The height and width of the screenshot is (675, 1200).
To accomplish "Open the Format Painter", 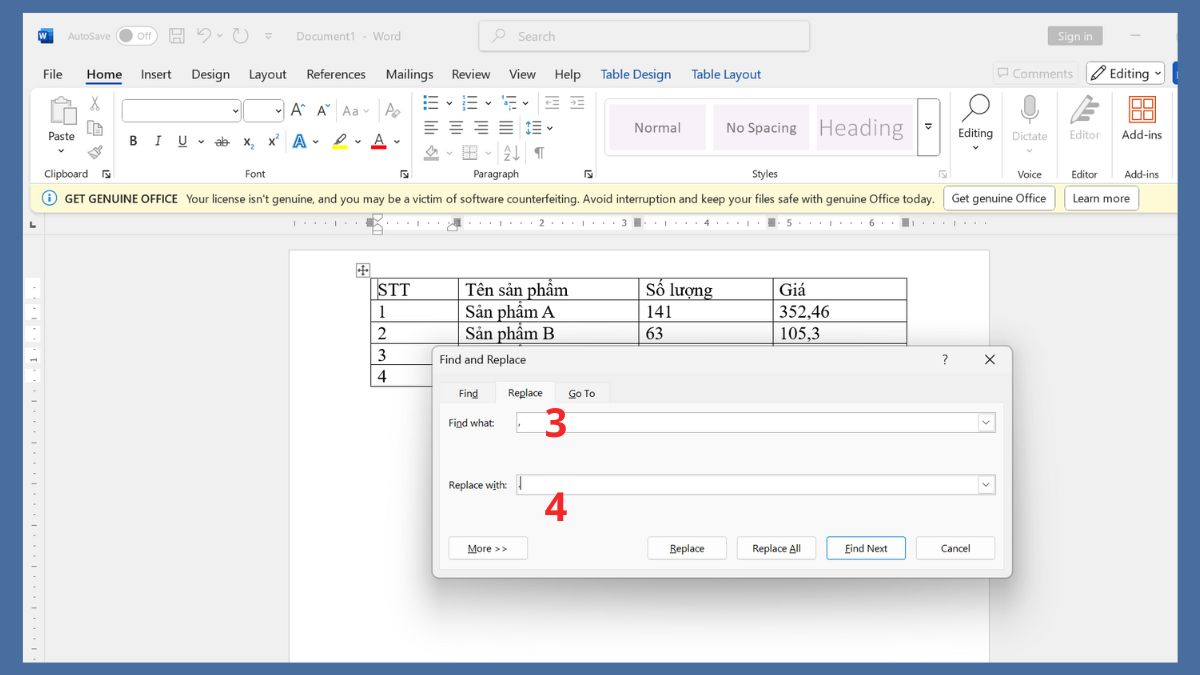I will click(96, 152).
